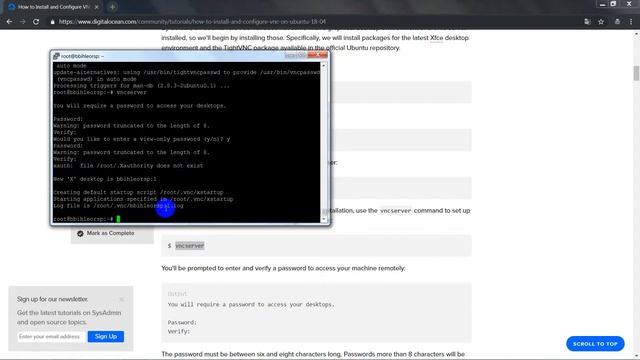Open the browser three-dot menu
Screen dimensions: 640x360
click(631, 22)
